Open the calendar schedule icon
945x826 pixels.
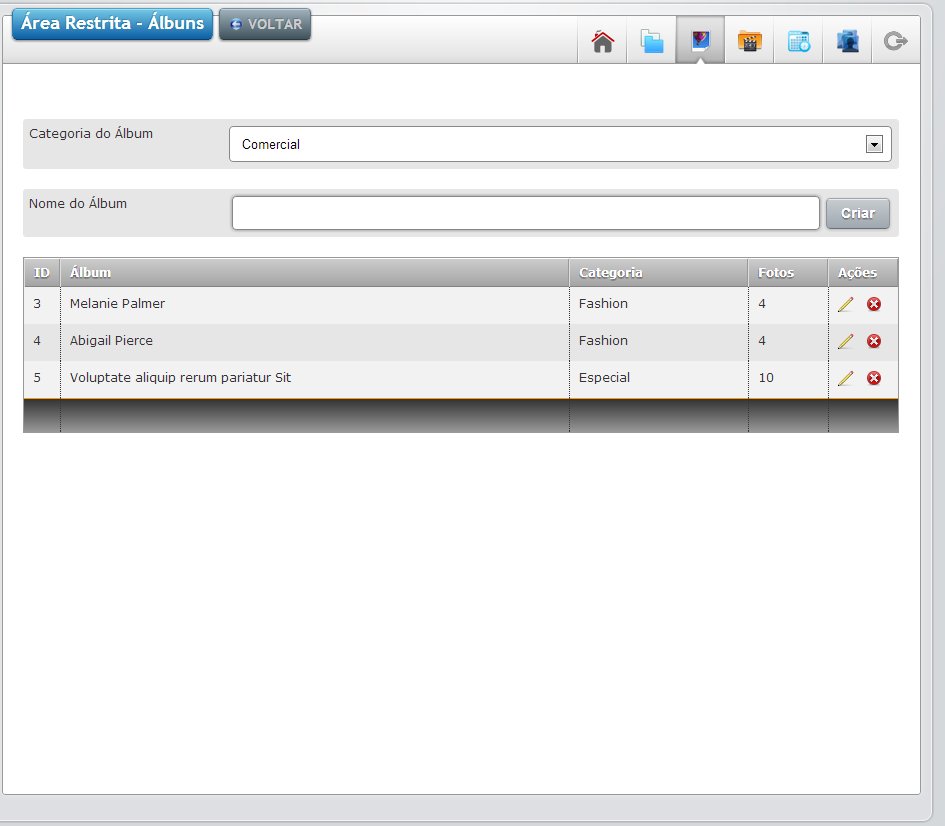pyautogui.click(x=799, y=41)
